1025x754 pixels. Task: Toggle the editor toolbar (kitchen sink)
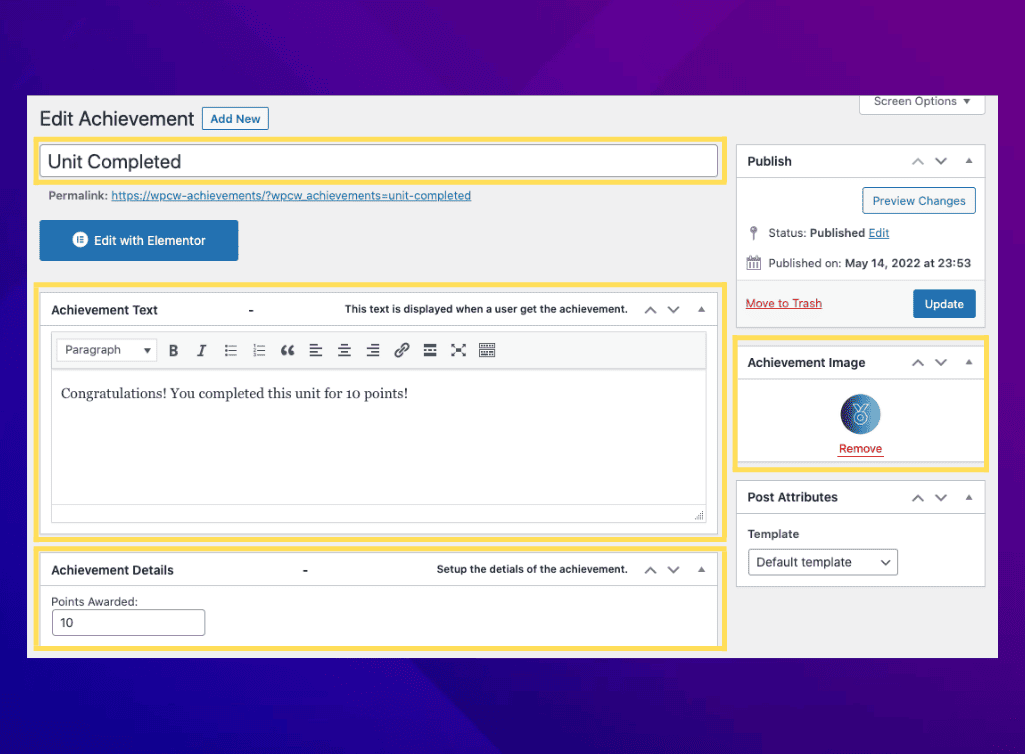pyautogui.click(x=487, y=351)
